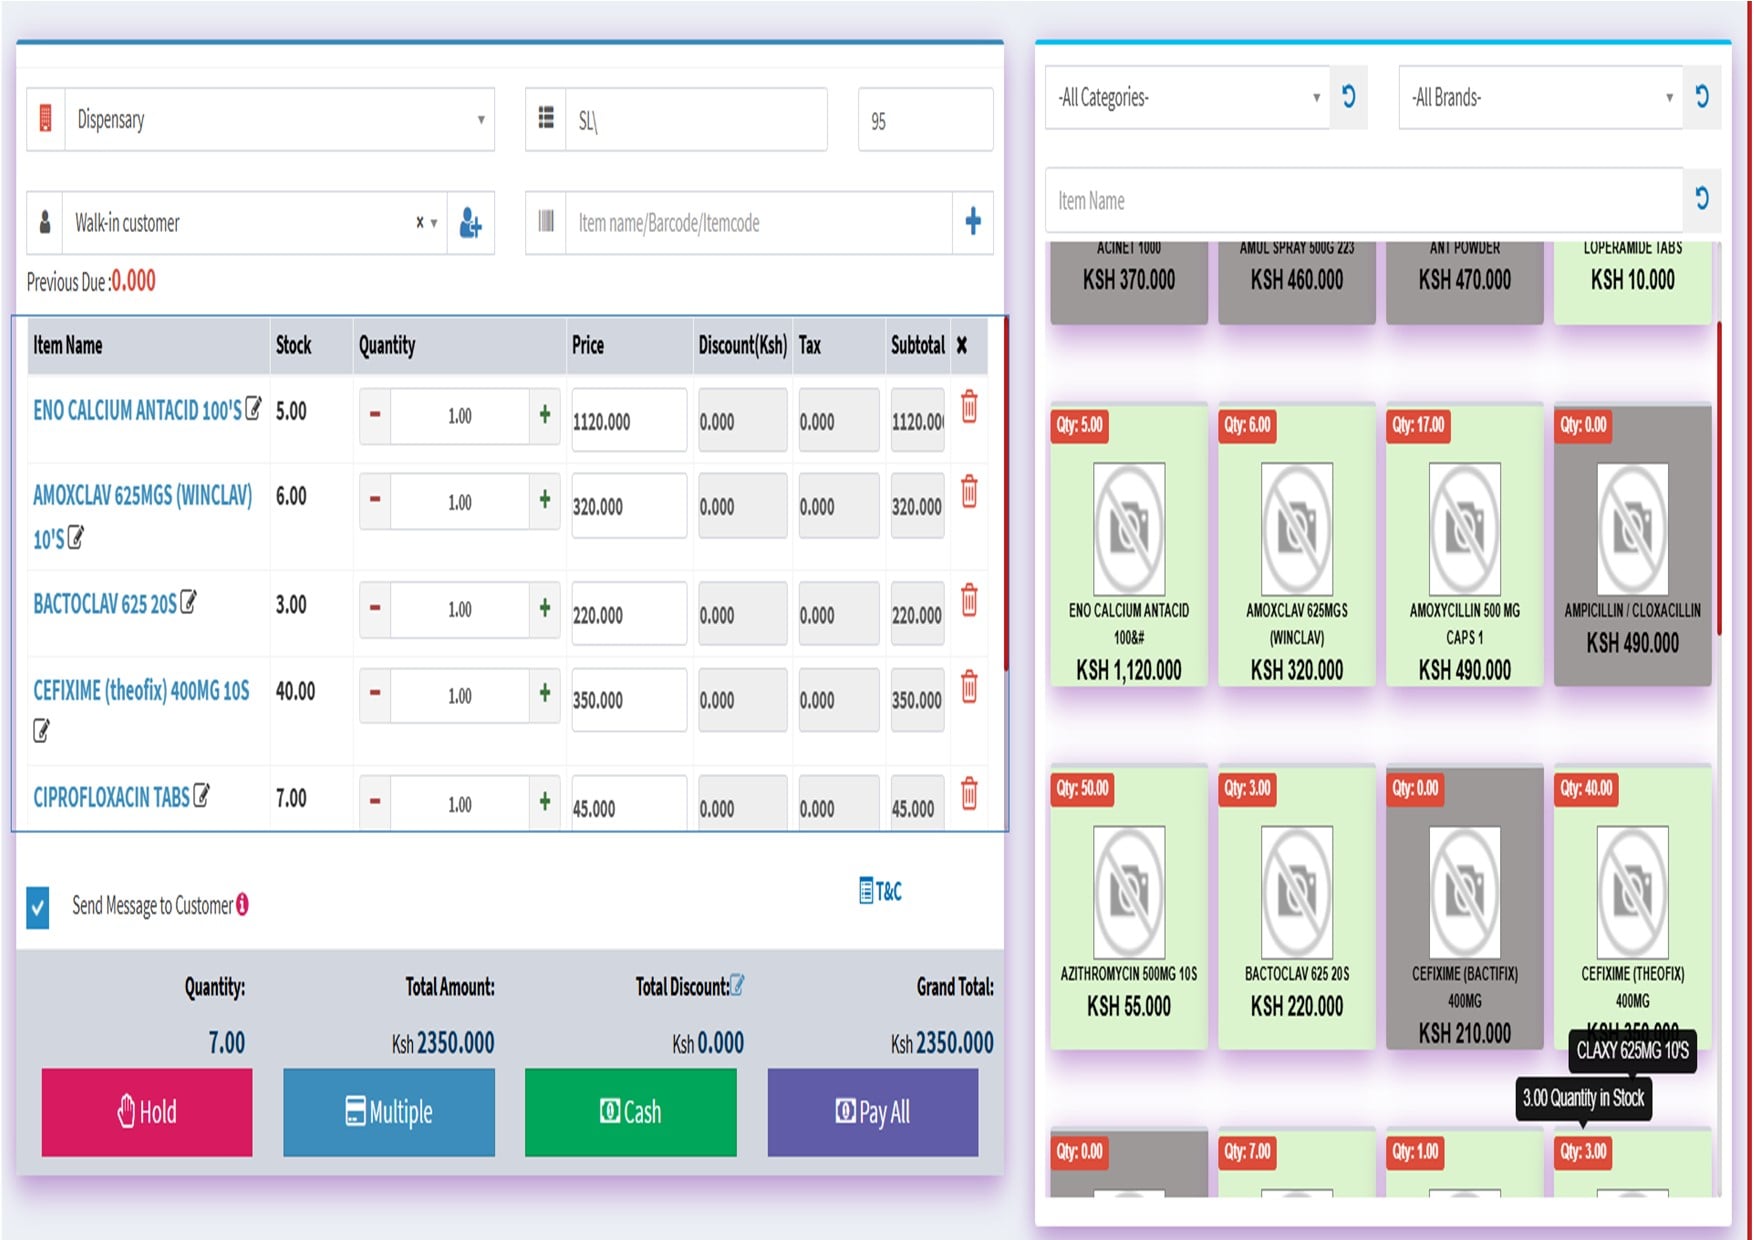This screenshot has width=1754, height=1240.
Task: Add AZITHROMYCIN 500MG 10S product card
Action: [1129, 908]
